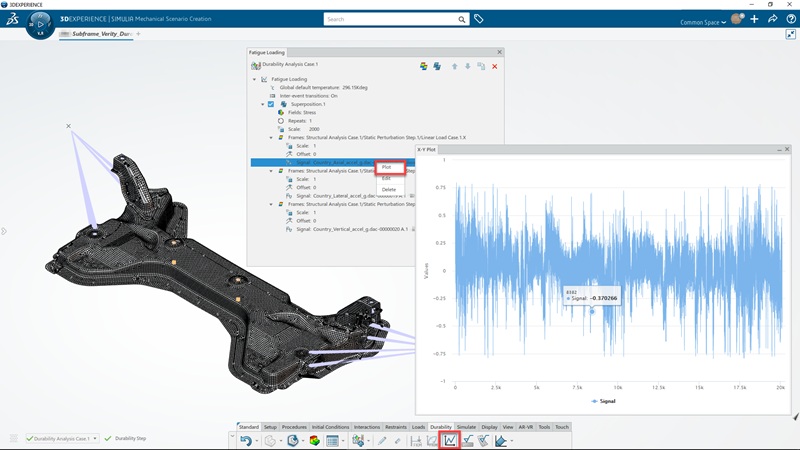Click the undo arrow icon in bottom toolbar
This screenshot has height=450, width=800.
pyautogui.click(x=246, y=440)
